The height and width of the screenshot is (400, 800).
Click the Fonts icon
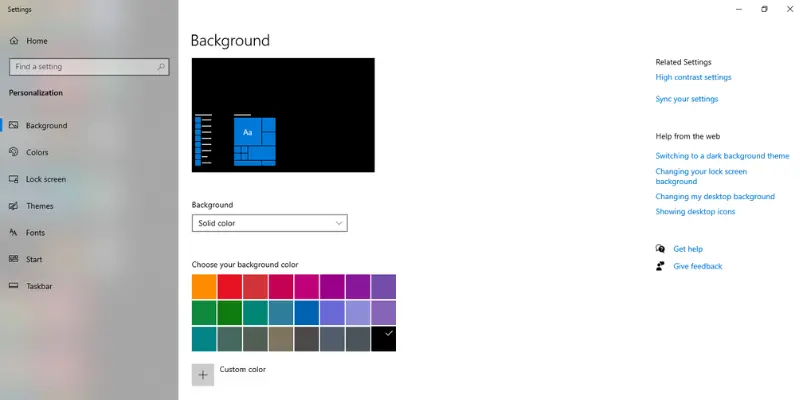[14, 233]
